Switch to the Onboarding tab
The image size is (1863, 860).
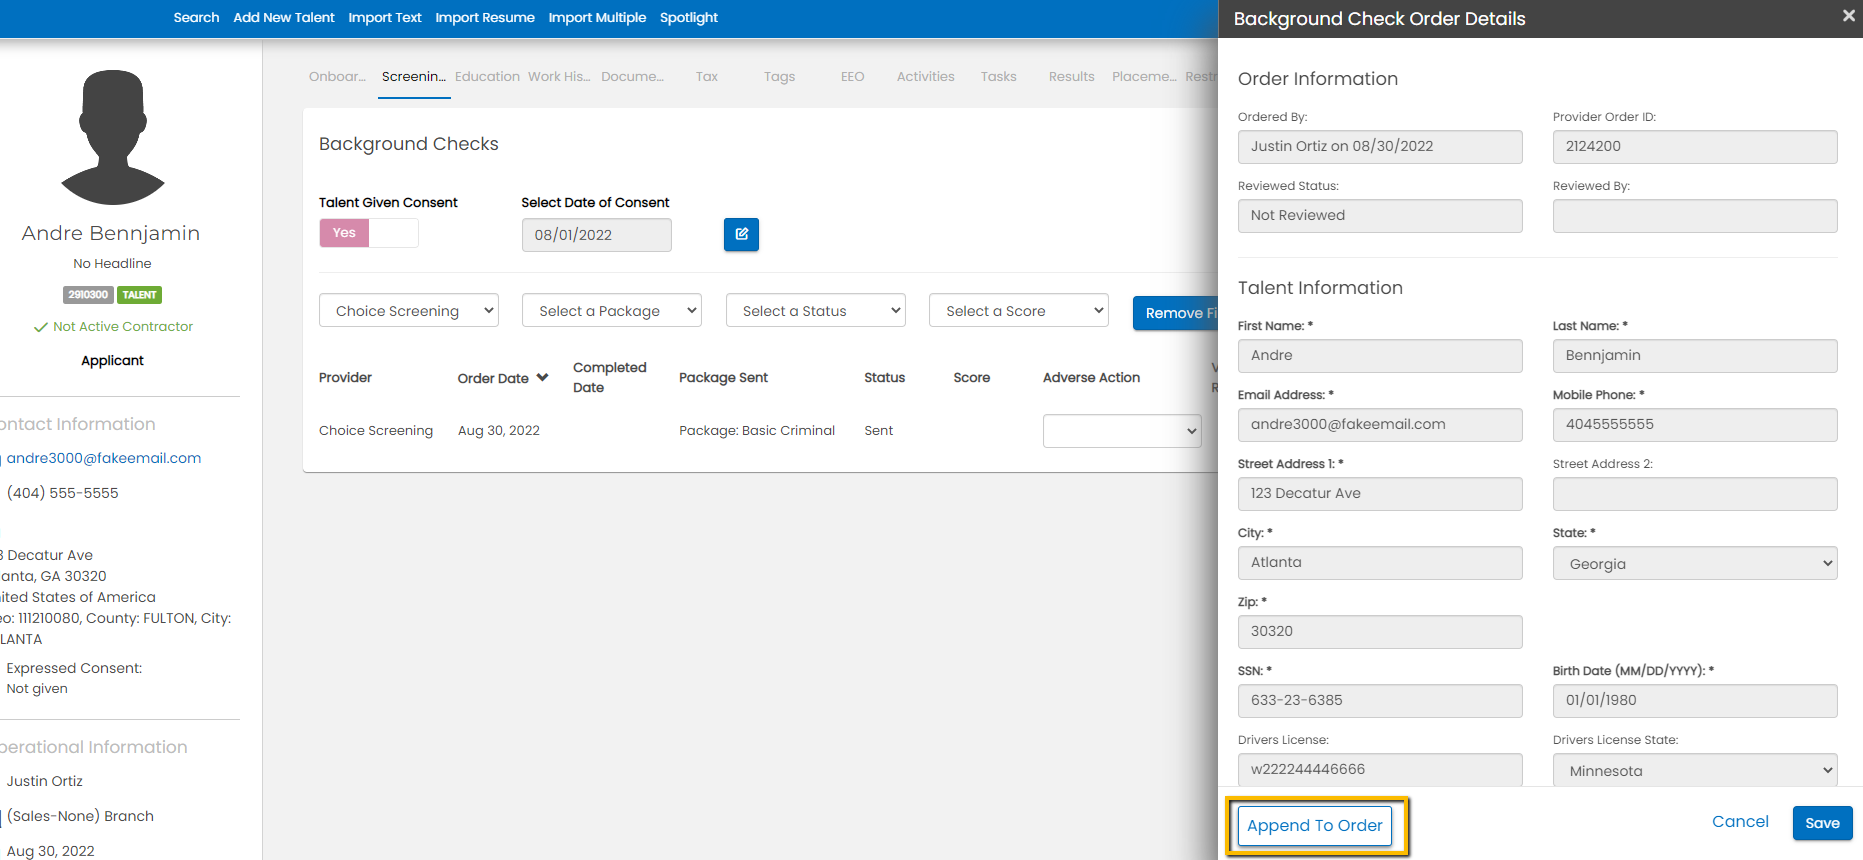pyautogui.click(x=337, y=77)
